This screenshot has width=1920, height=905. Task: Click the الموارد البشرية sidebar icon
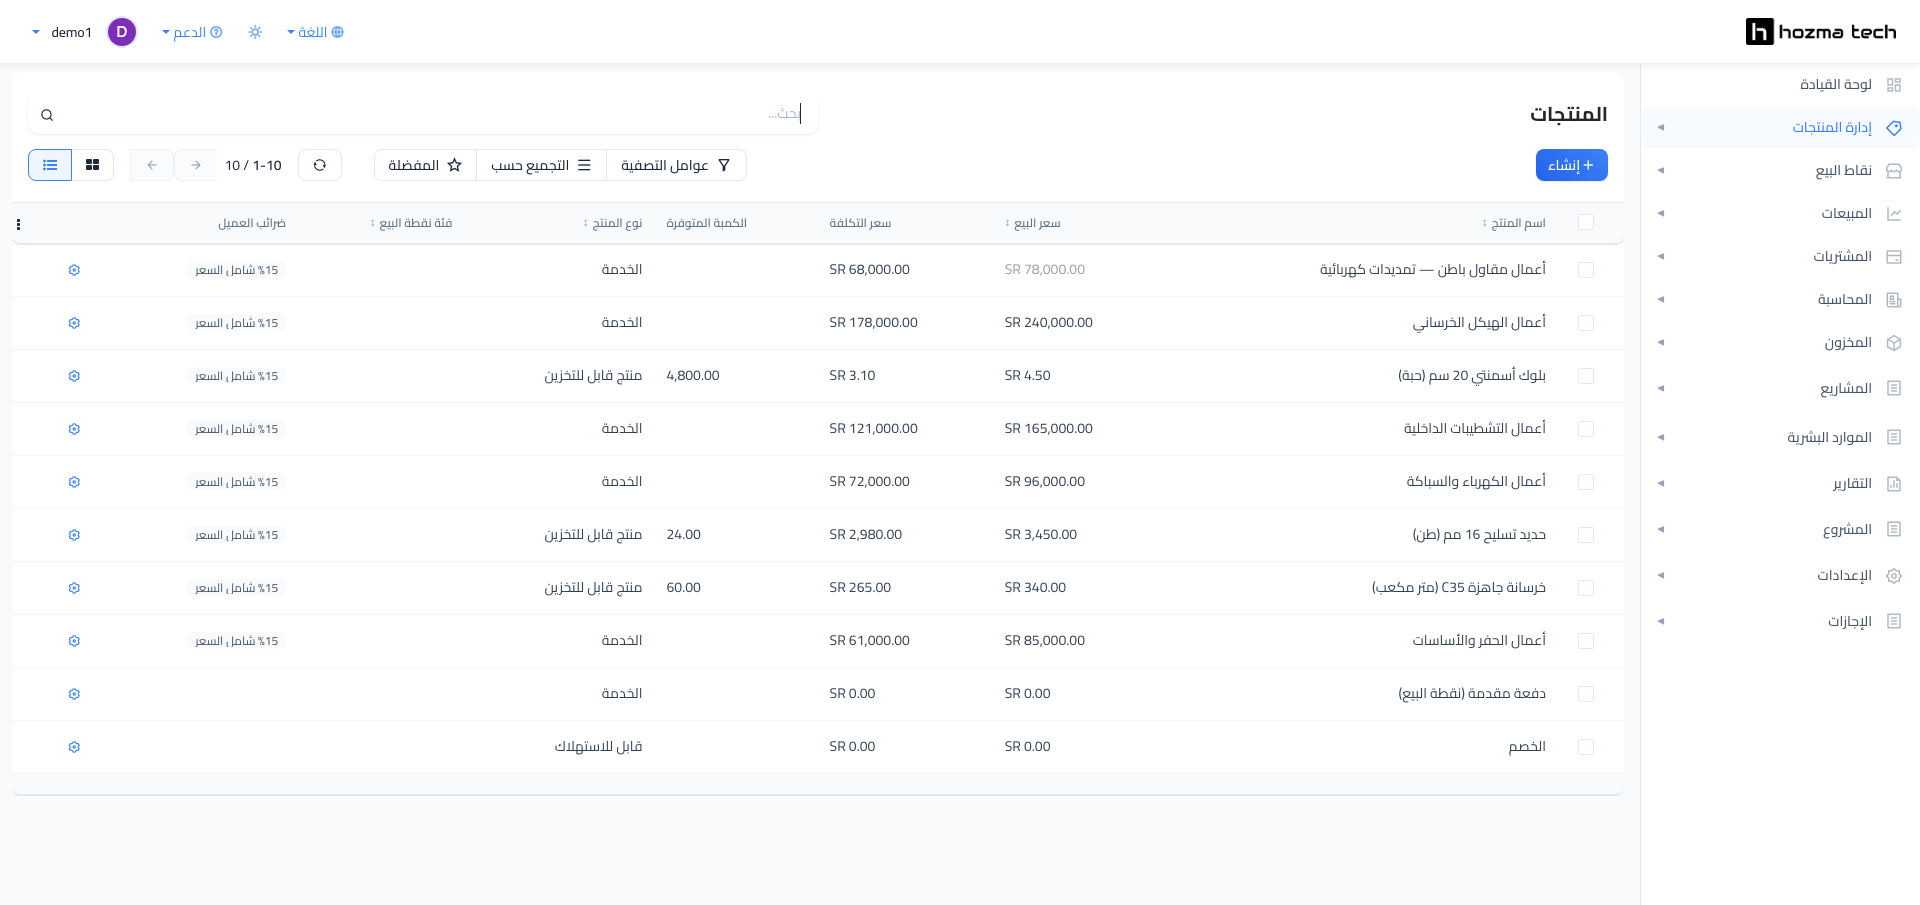click(x=1893, y=437)
